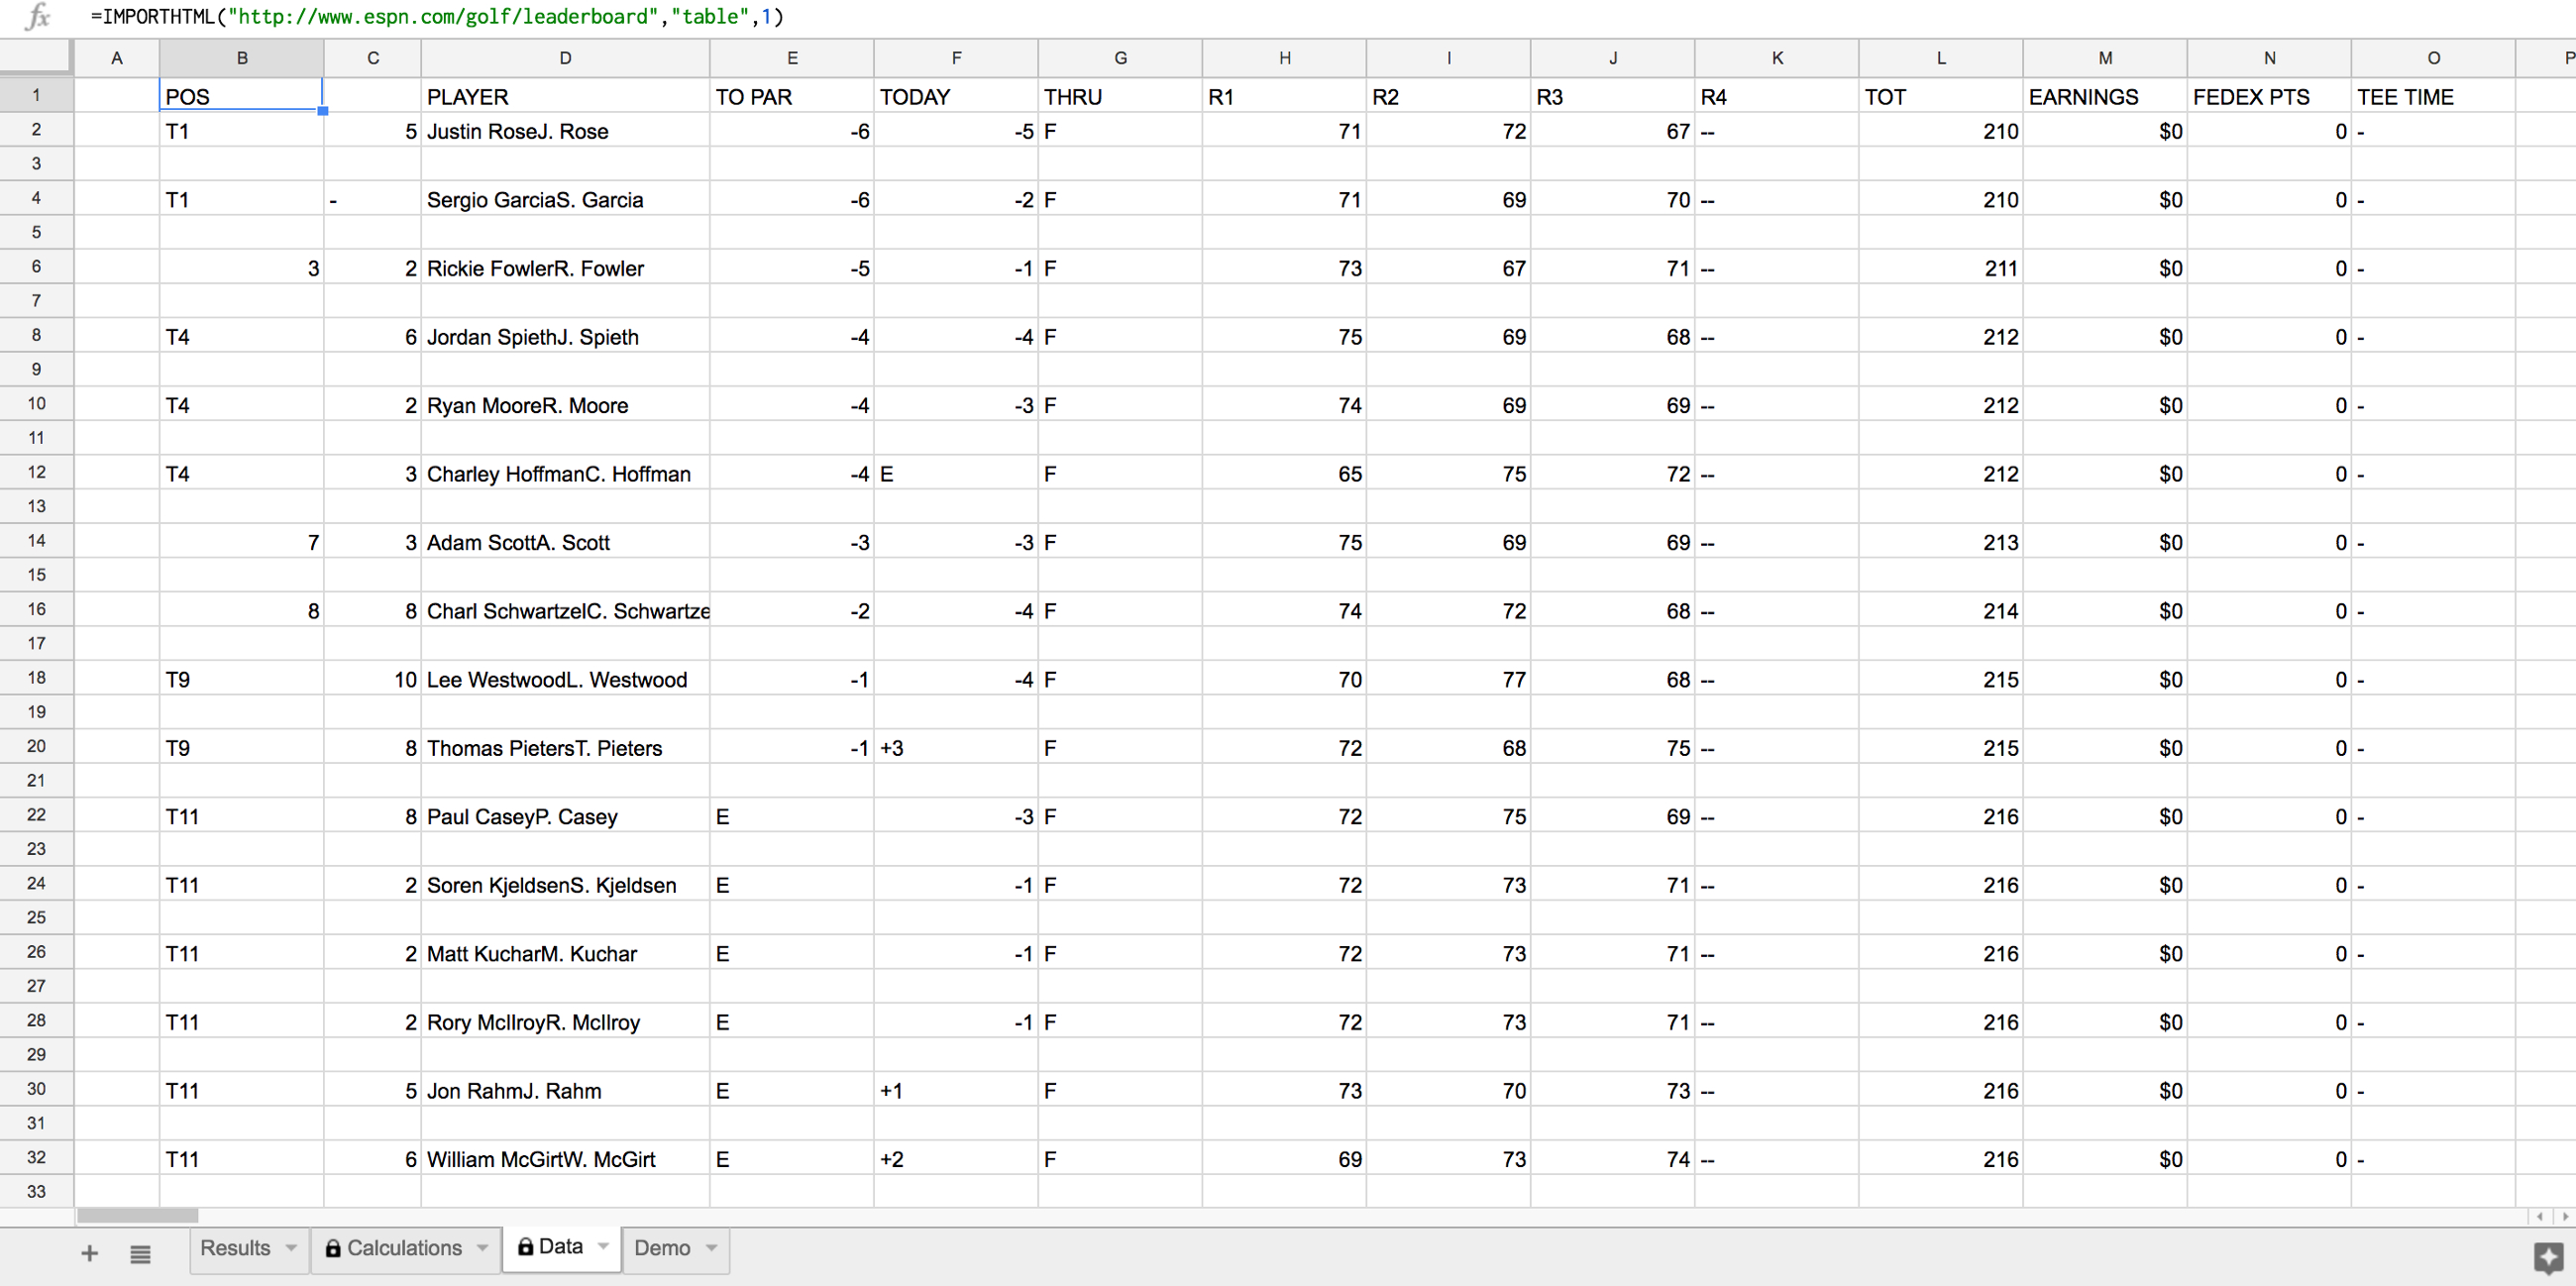2576x1286 pixels.
Task: Click scroll right arrow at bottom right
Action: 2564,1216
